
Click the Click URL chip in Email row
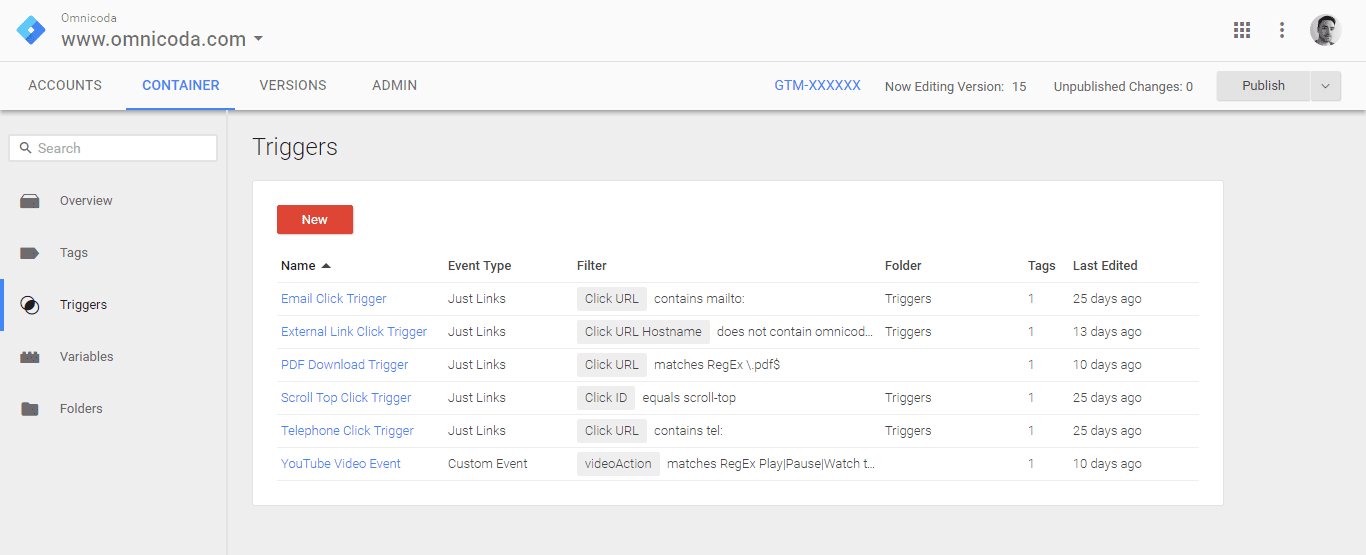pyautogui.click(x=612, y=299)
